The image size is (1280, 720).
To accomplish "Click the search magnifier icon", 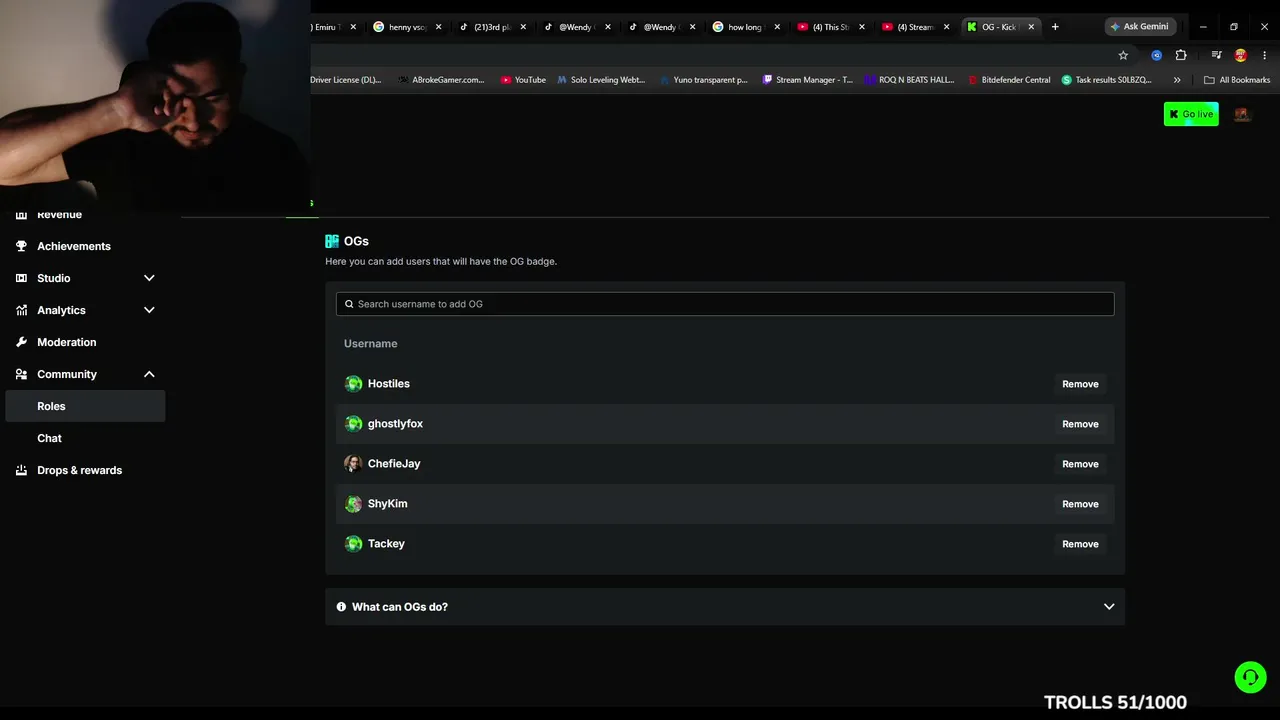I will 349,304.
